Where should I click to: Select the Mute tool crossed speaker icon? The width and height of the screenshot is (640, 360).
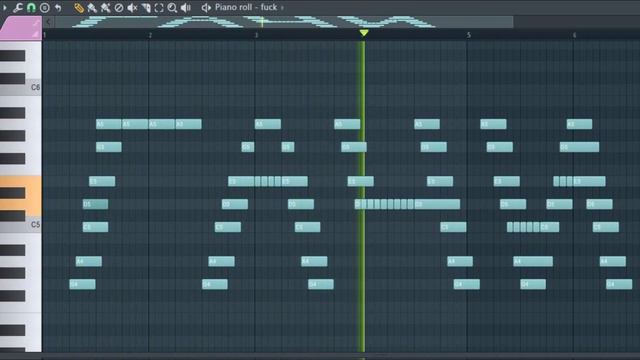click(132, 7)
